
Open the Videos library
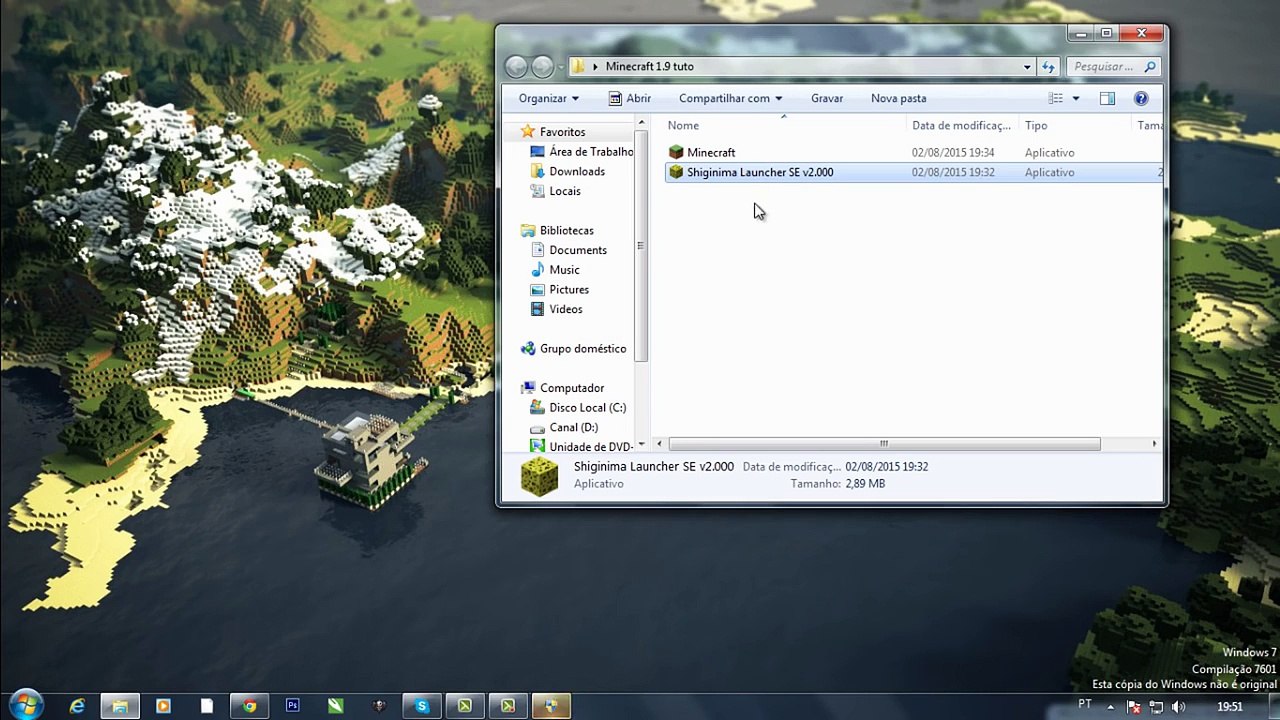point(566,309)
